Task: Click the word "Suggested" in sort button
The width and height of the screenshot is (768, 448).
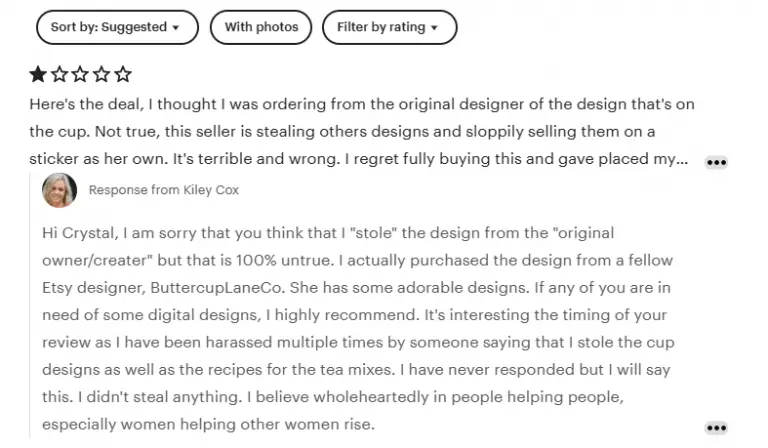Action: [x=136, y=27]
